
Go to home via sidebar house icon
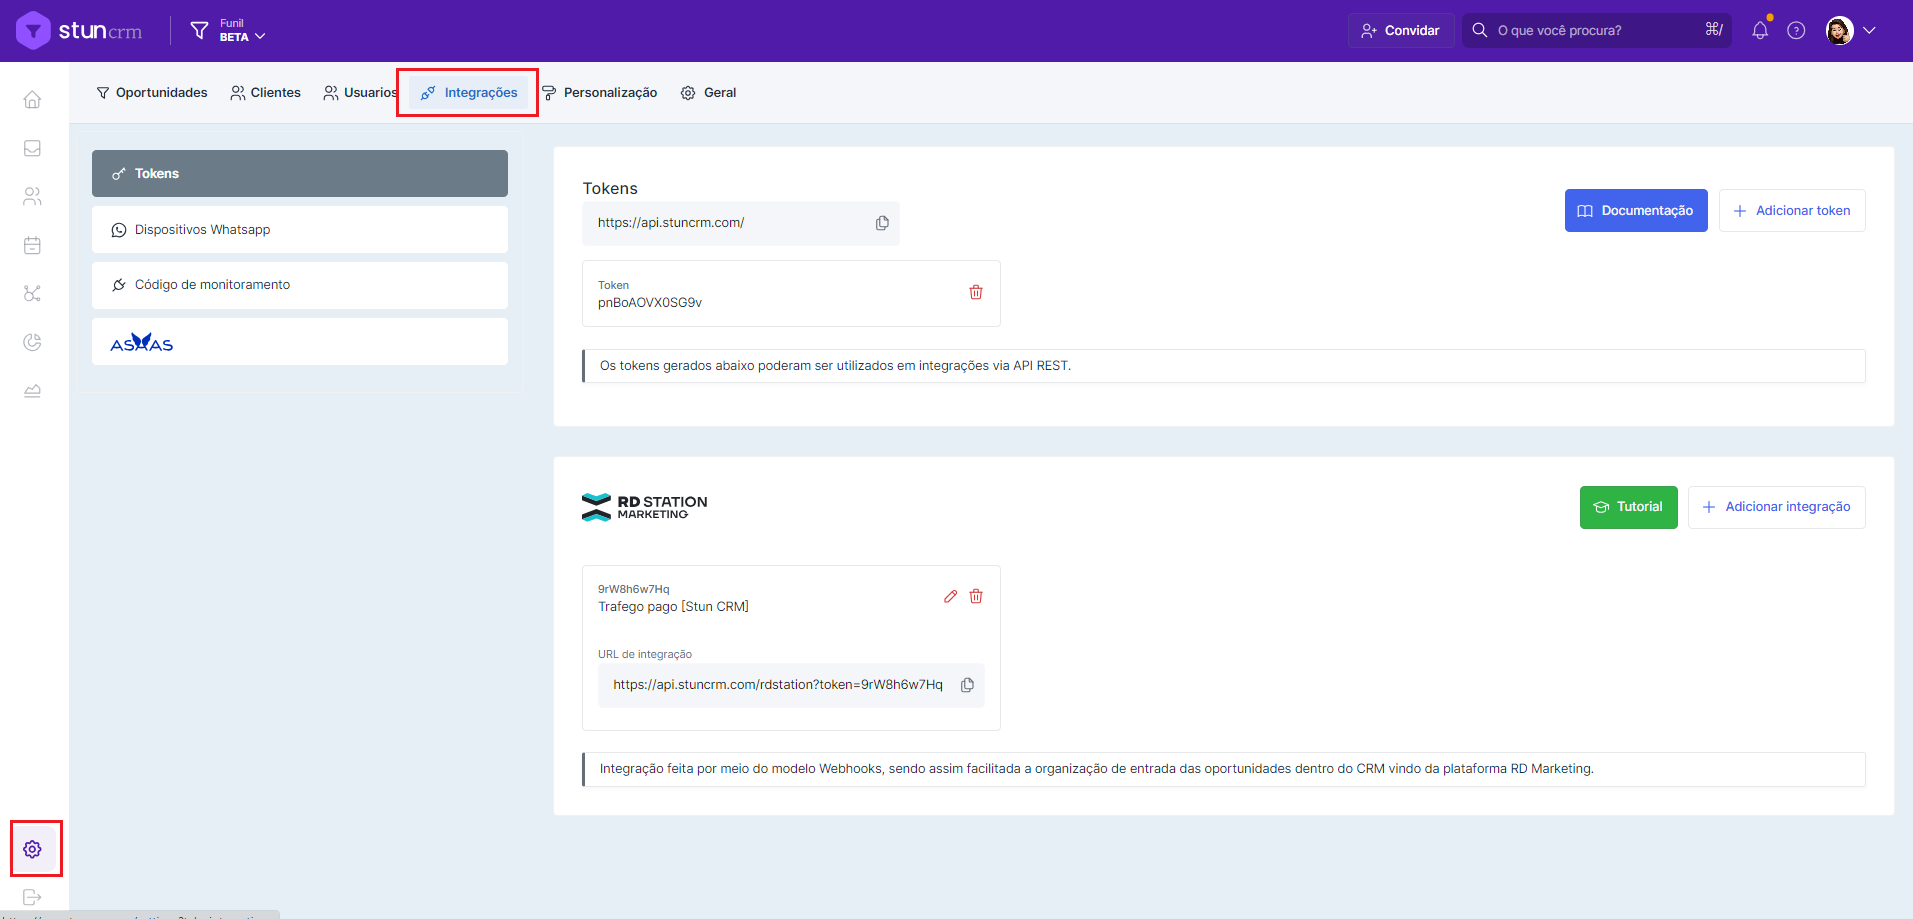[33, 100]
